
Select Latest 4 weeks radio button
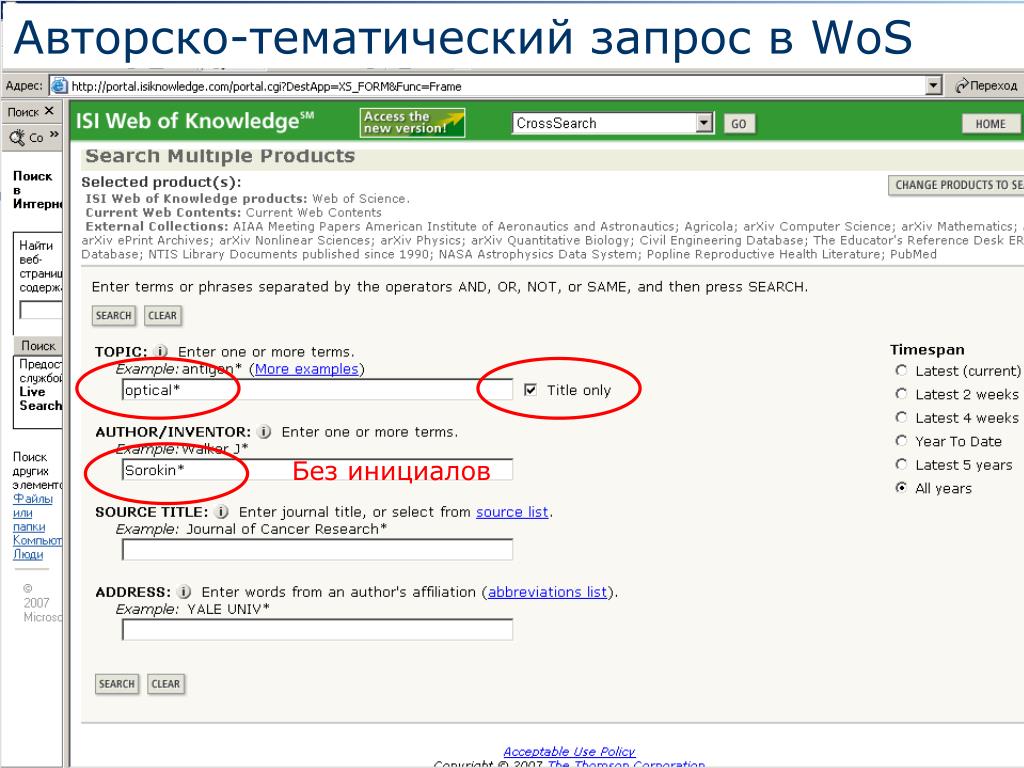coord(901,417)
